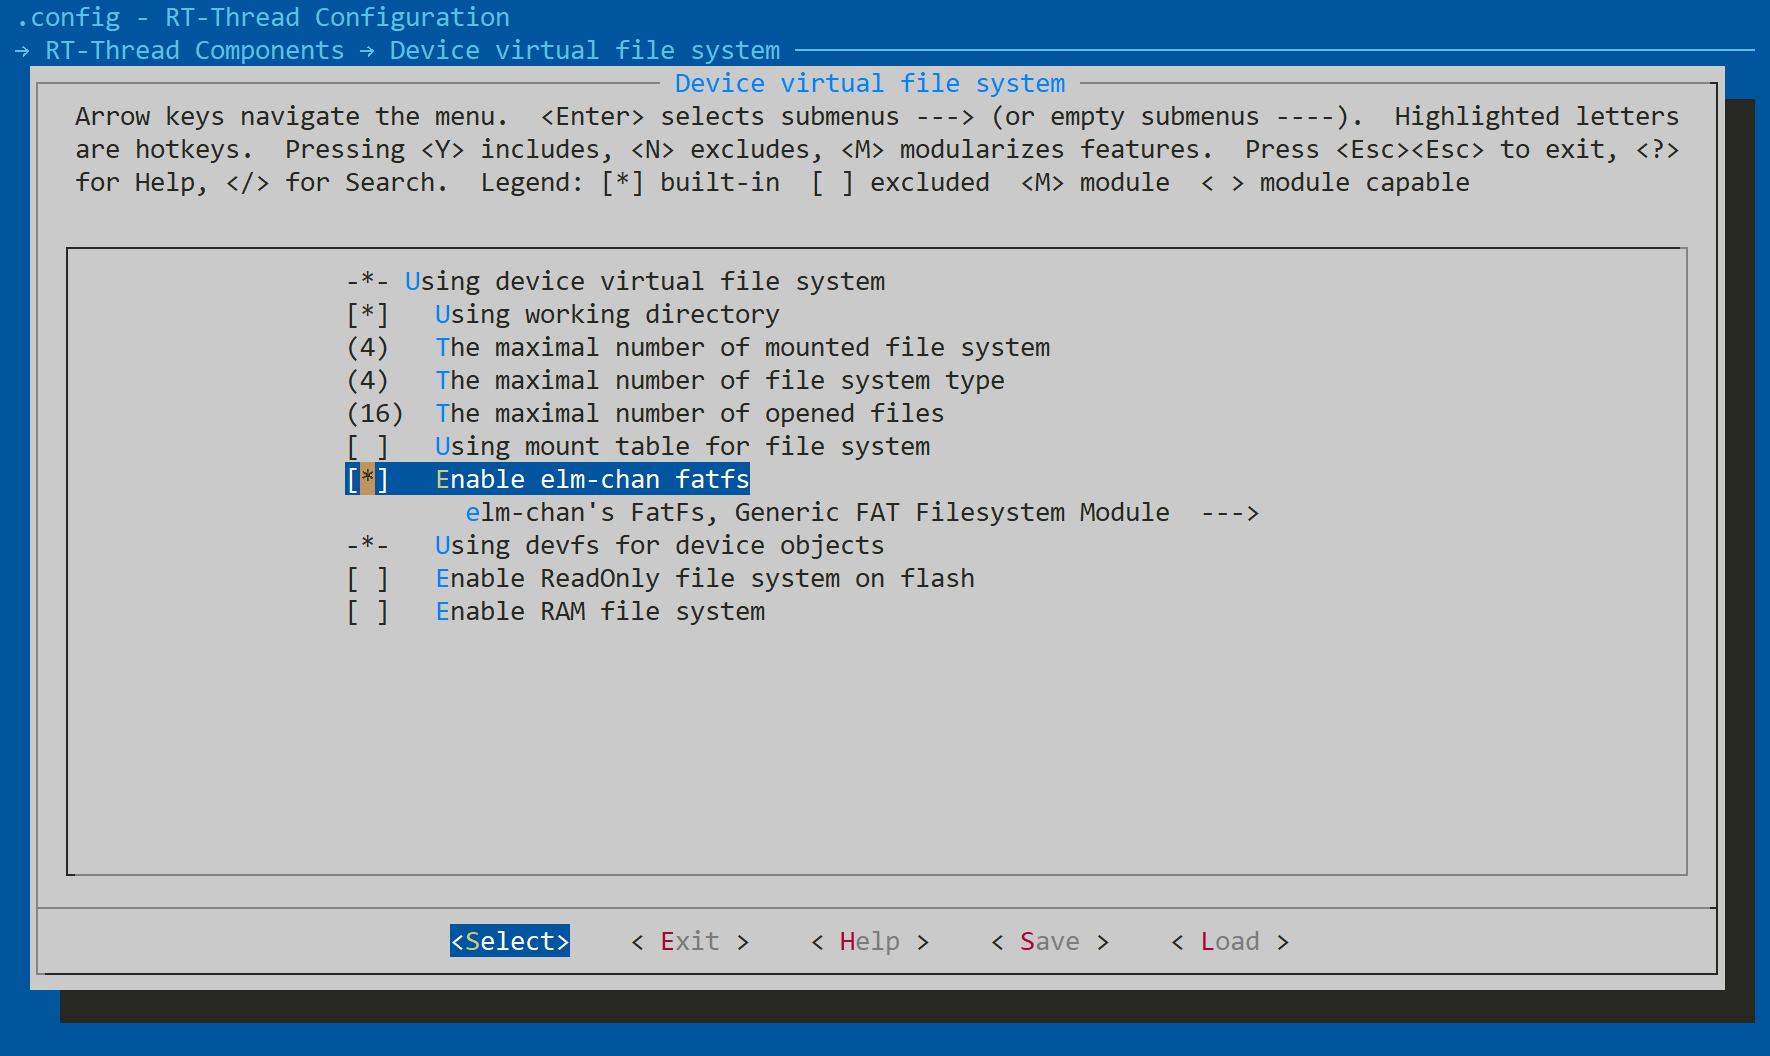Edit maximal number of file system type
1770x1056 pixels.
(x=367, y=380)
